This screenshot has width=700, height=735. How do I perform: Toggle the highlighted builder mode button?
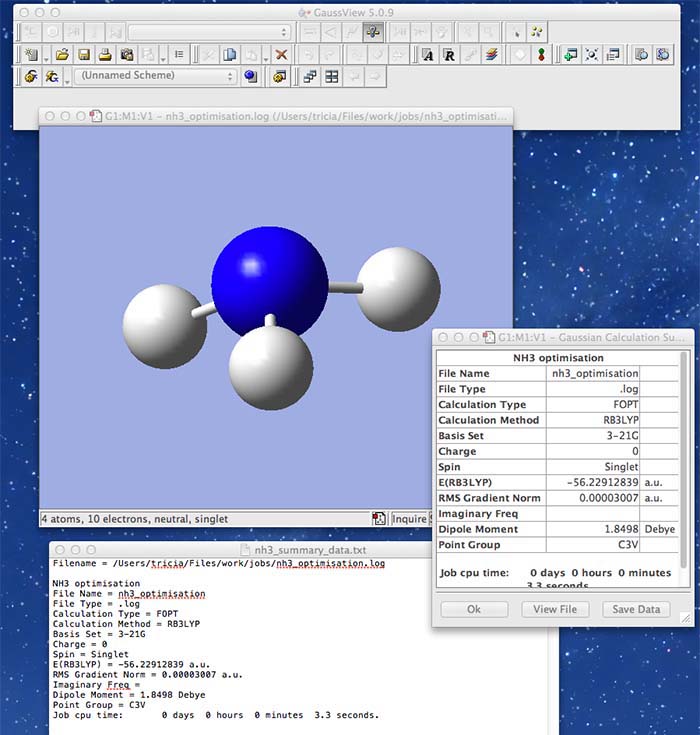(x=371, y=32)
